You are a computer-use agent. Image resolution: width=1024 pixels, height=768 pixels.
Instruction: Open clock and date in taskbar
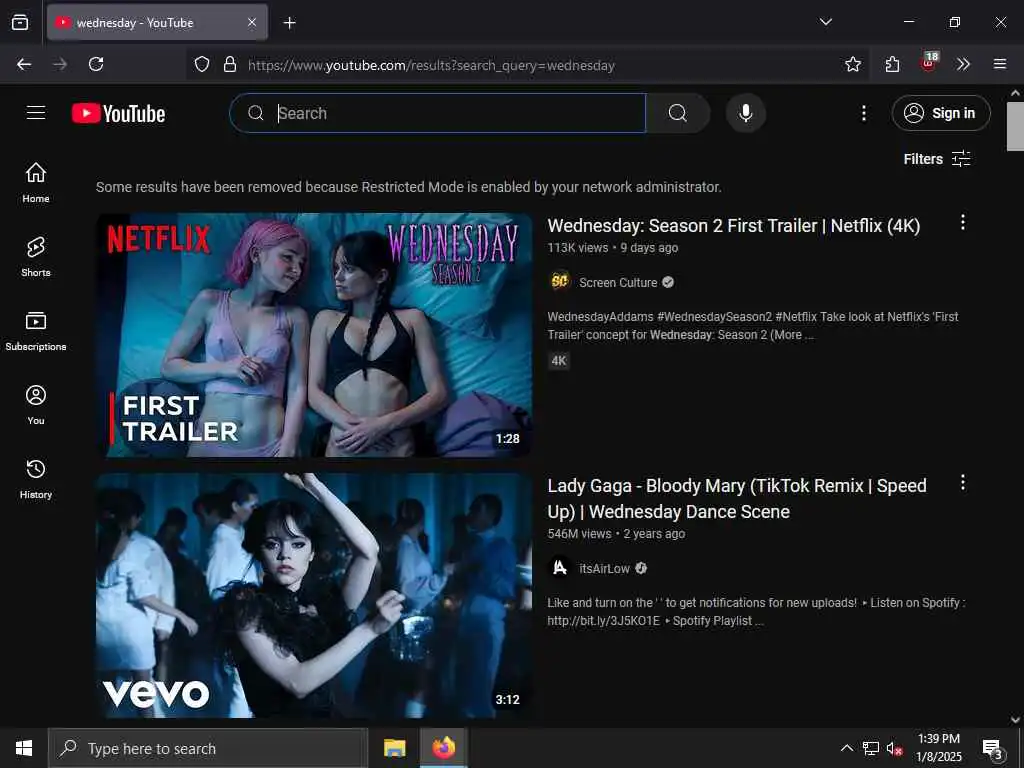click(x=938, y=748)
